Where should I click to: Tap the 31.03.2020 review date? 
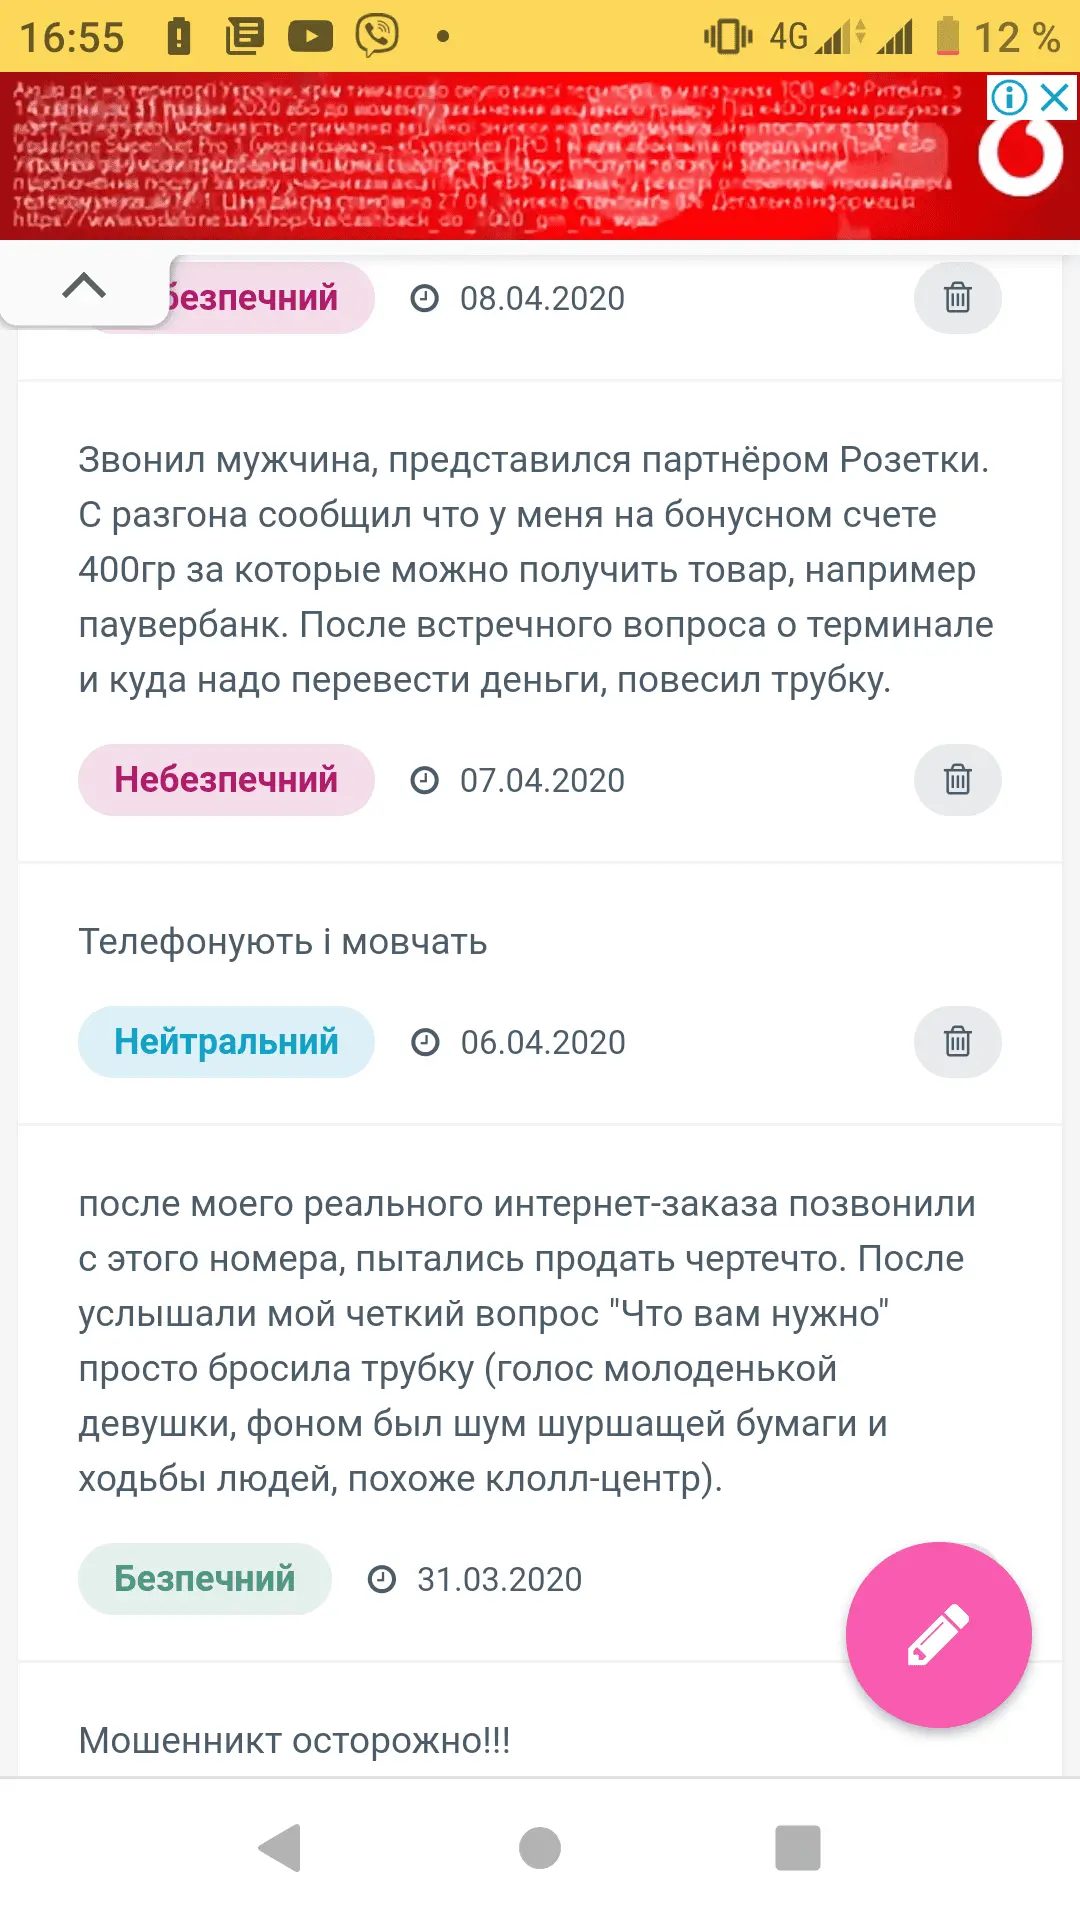click(x=498, y=1579)
